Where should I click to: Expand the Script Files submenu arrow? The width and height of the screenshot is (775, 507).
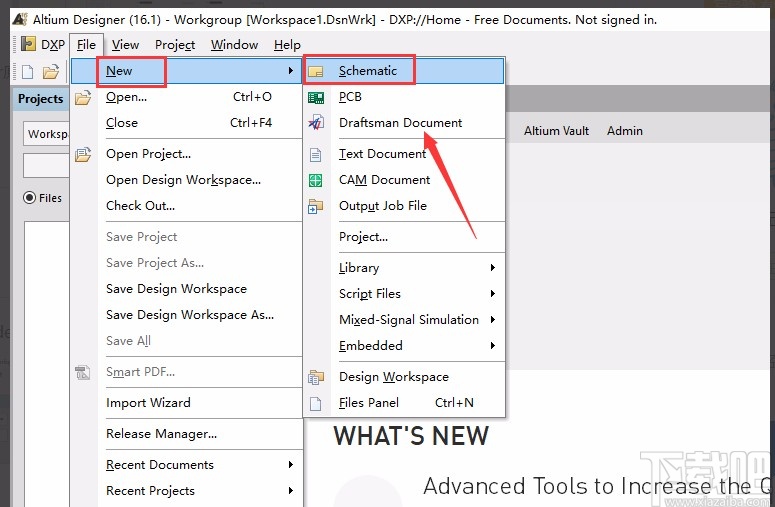point(493,294)
